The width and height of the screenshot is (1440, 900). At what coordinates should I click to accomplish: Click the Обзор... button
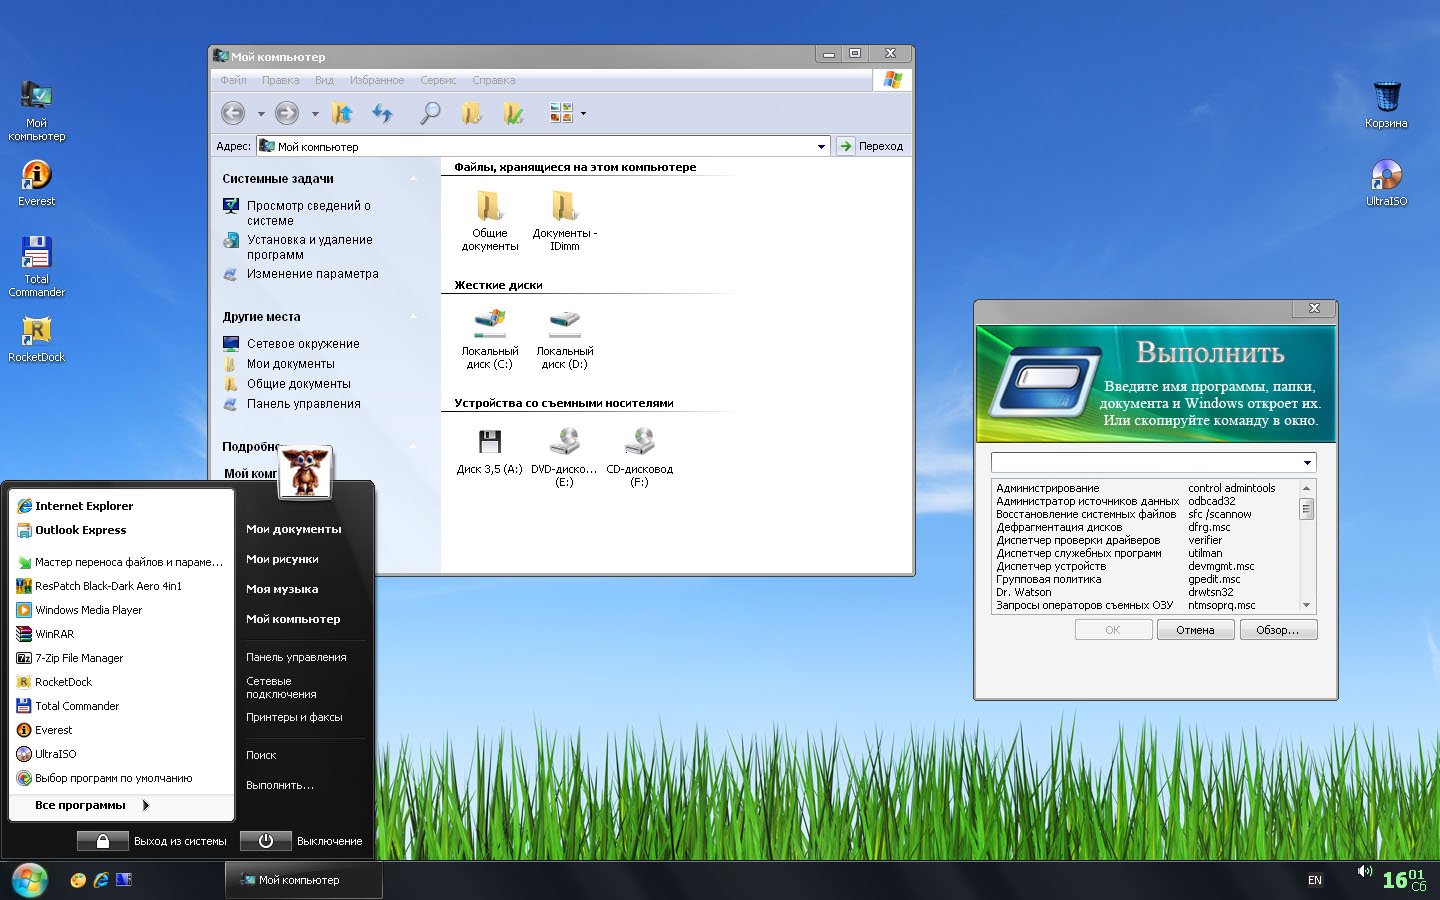[1278, 630]
